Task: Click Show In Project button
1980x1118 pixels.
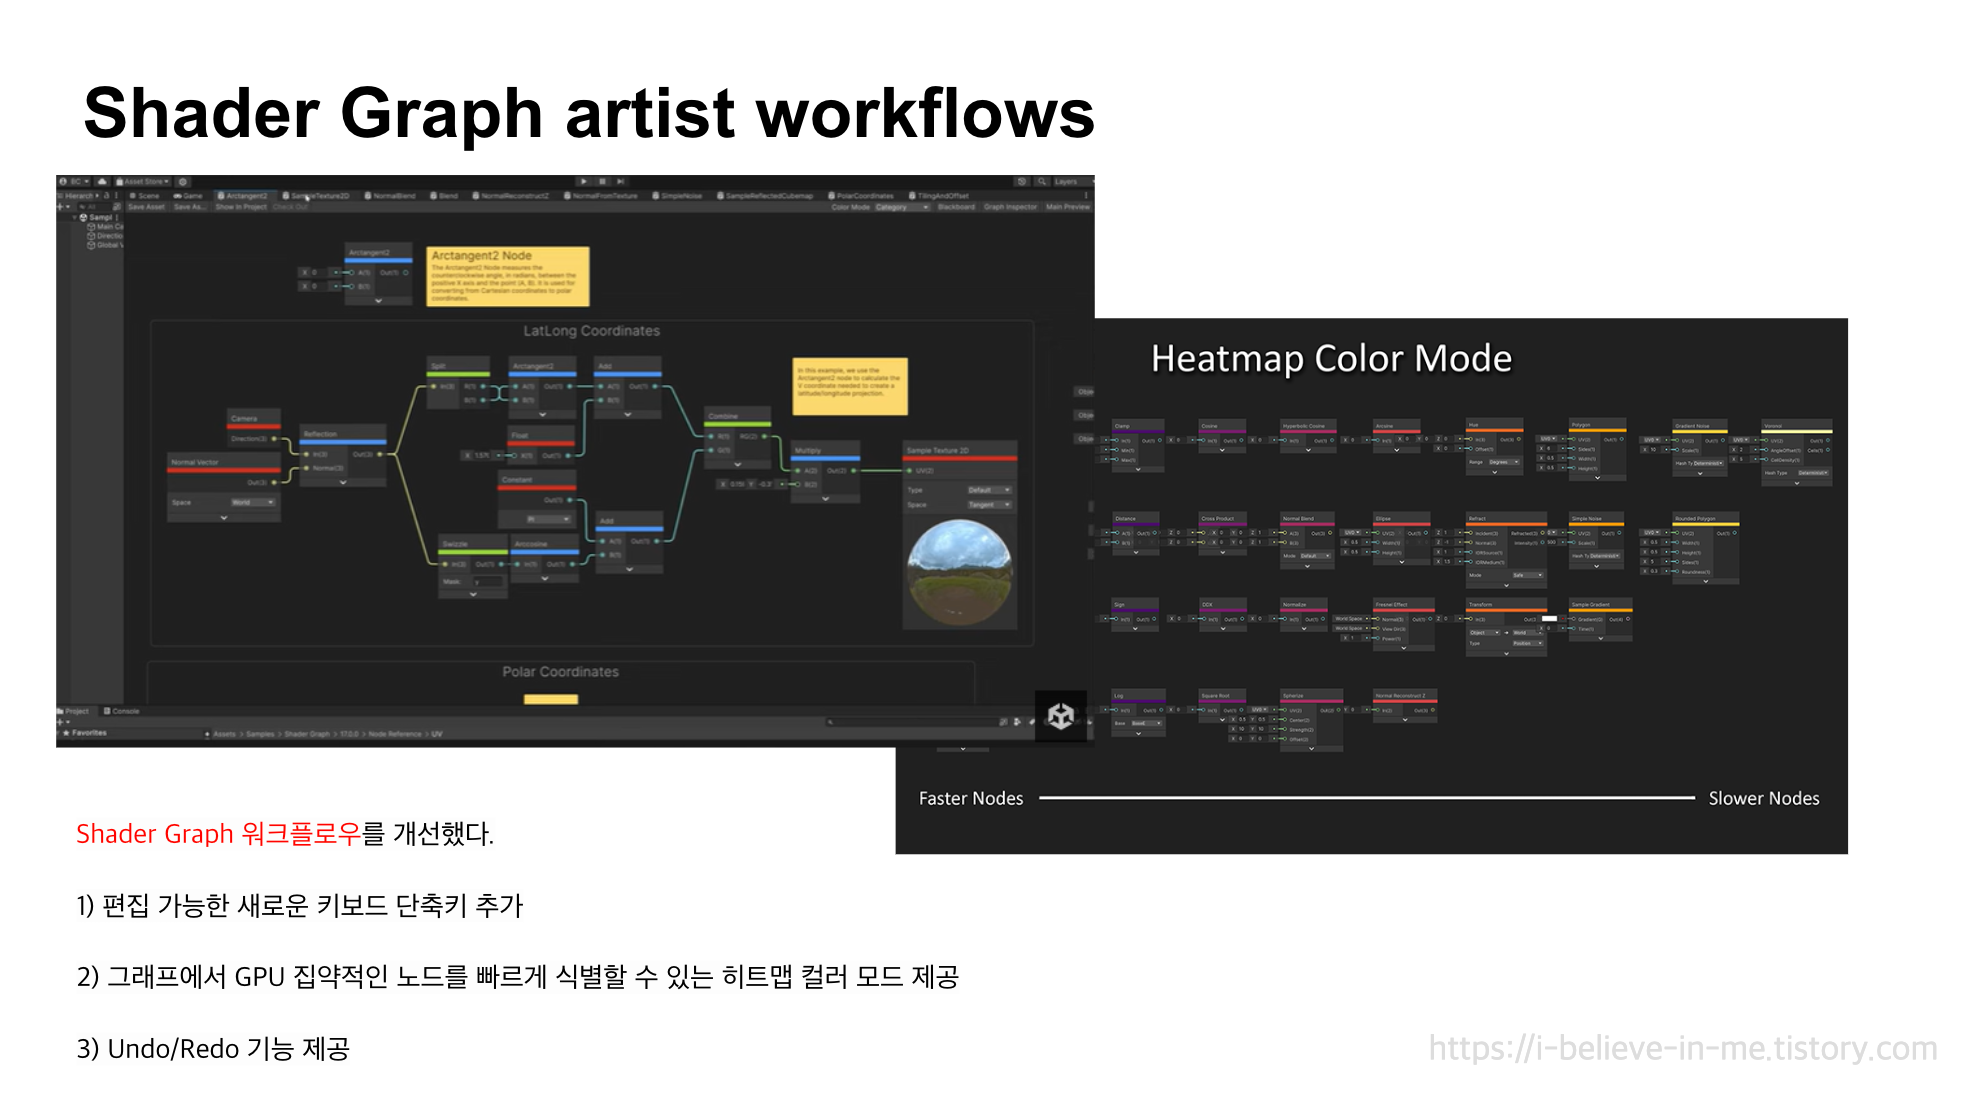Action: [241, 207]
